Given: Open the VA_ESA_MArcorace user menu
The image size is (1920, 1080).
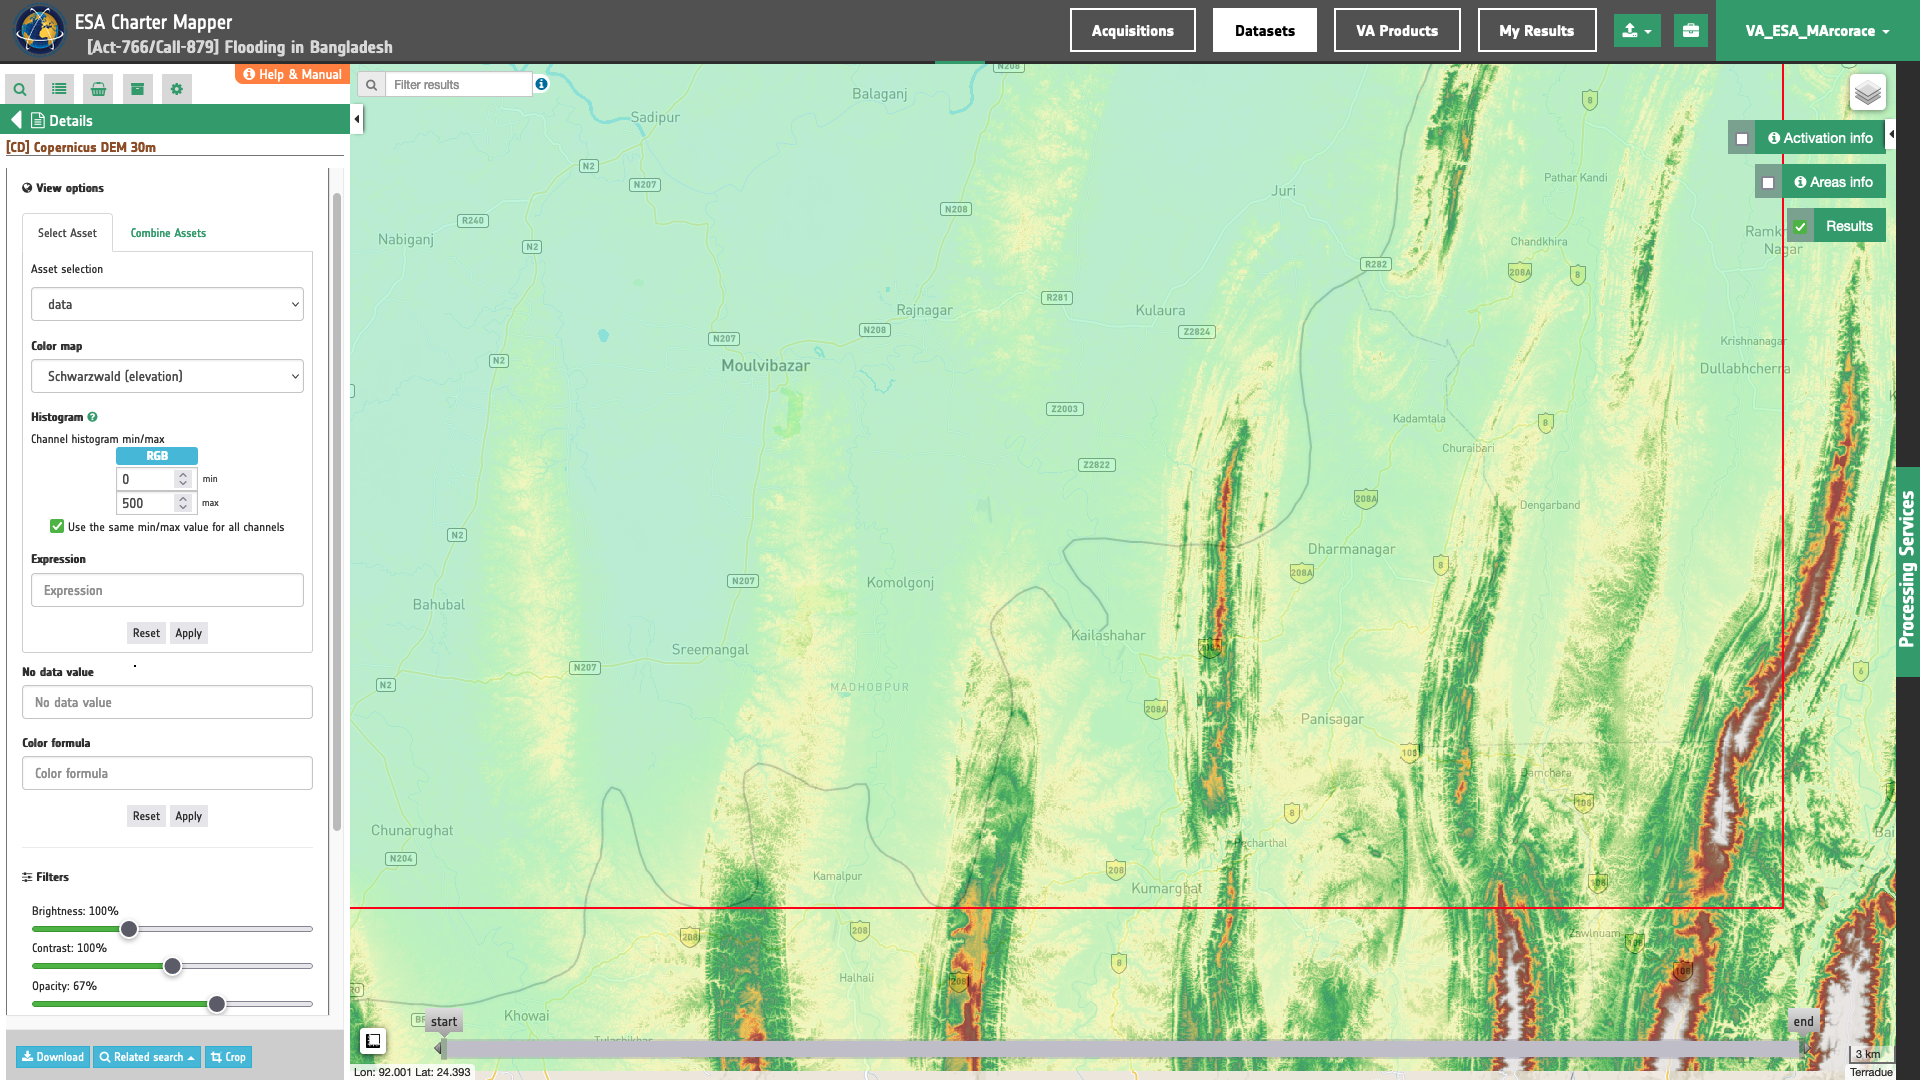Looking at the screenshot, I should 1817,31.
